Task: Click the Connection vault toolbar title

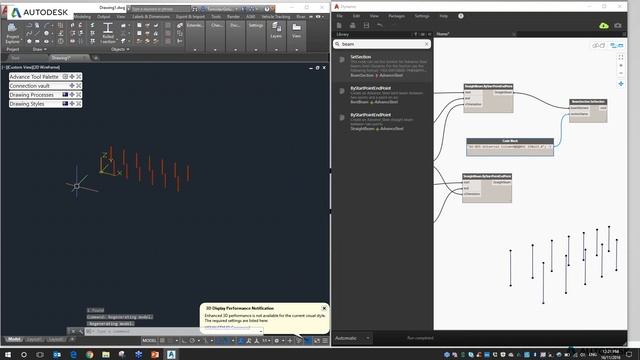Action: pos(29,86)
